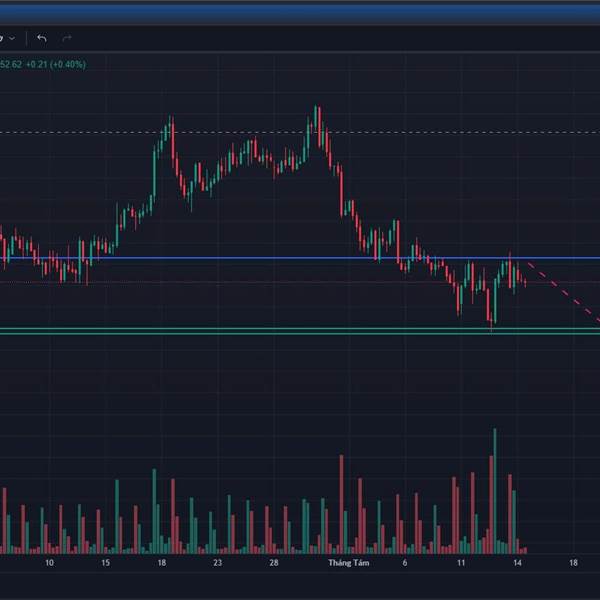
Task: Click the 18 label between 15 and 23
Action: (162, 562)
